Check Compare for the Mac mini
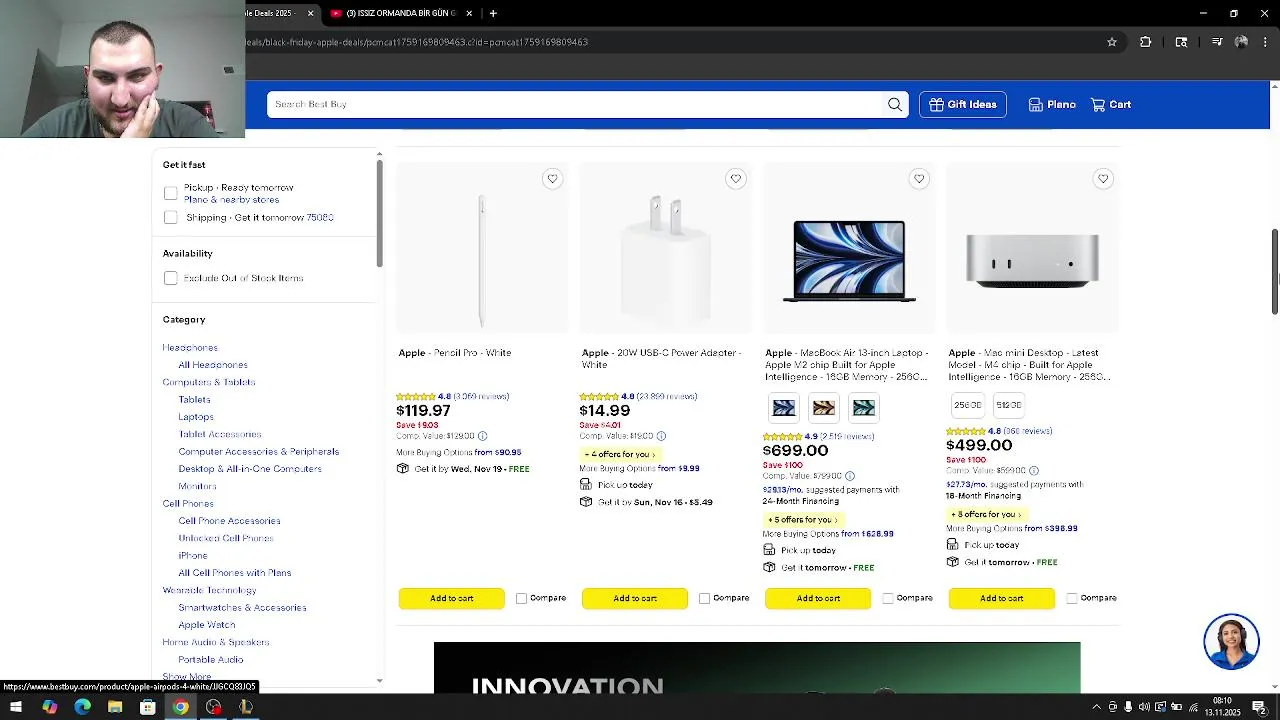The height and width of the screenshot is (720, 1280). click(1072, 598)
